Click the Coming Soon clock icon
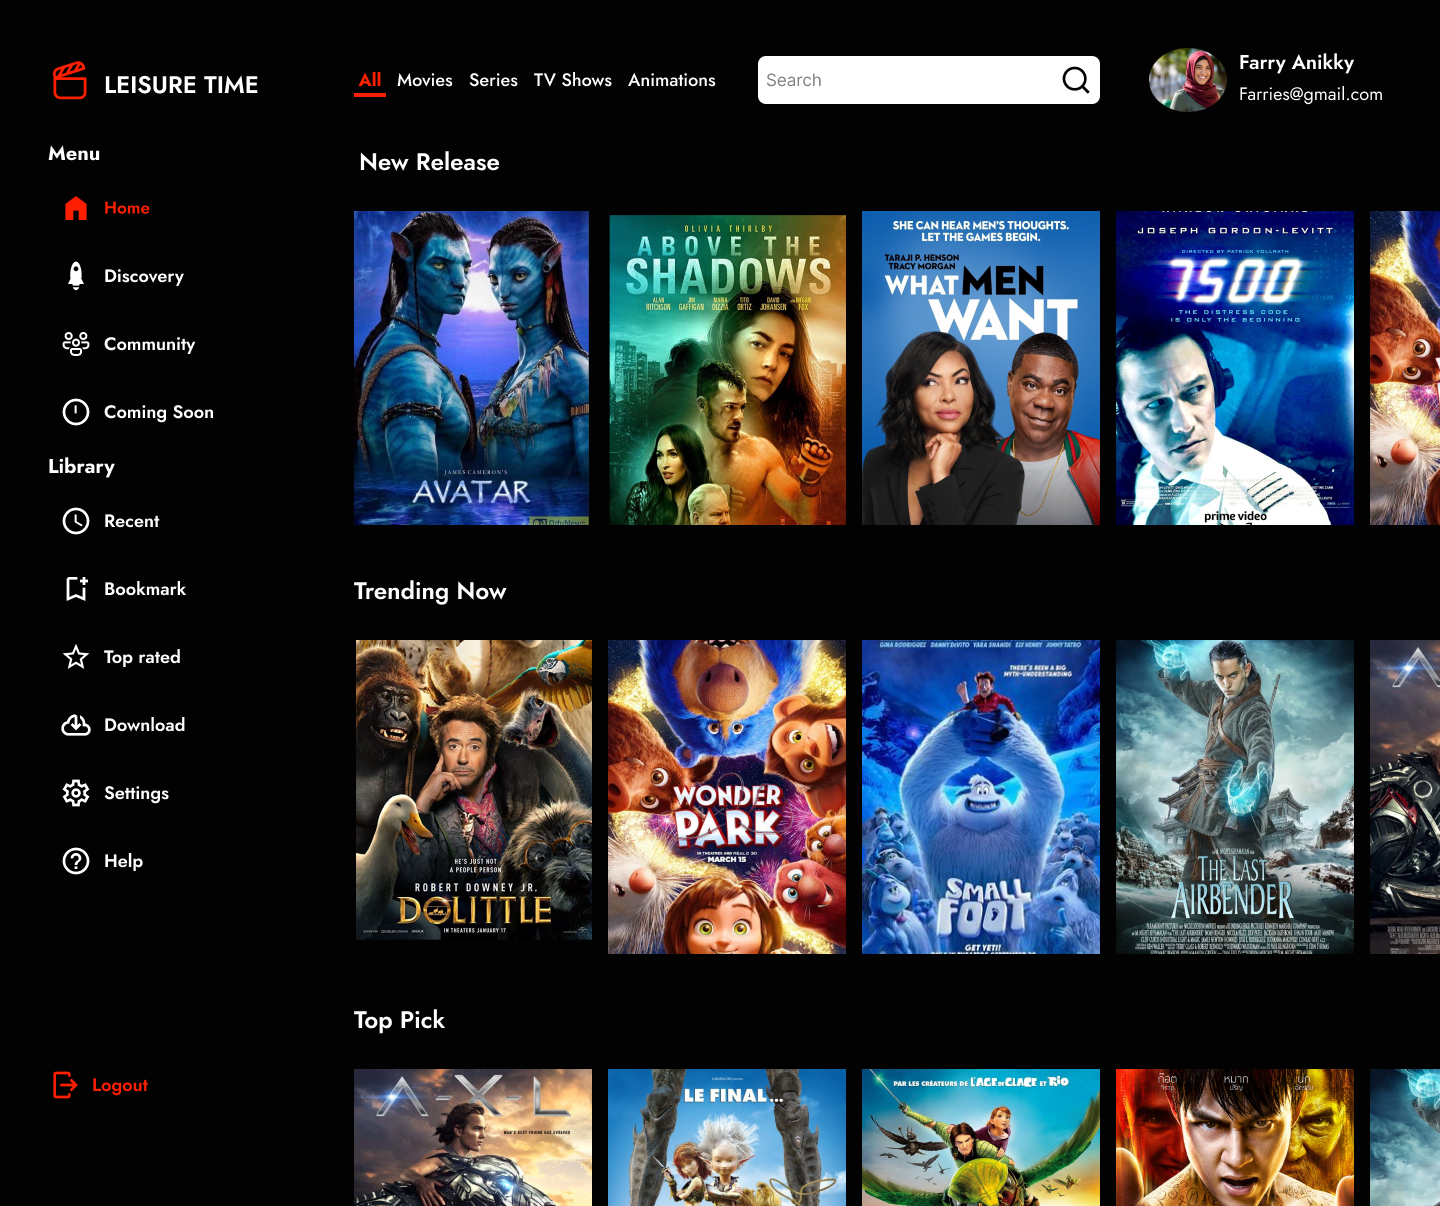This screenshot has width=1440, height=1206. click(x=76, y=412)
